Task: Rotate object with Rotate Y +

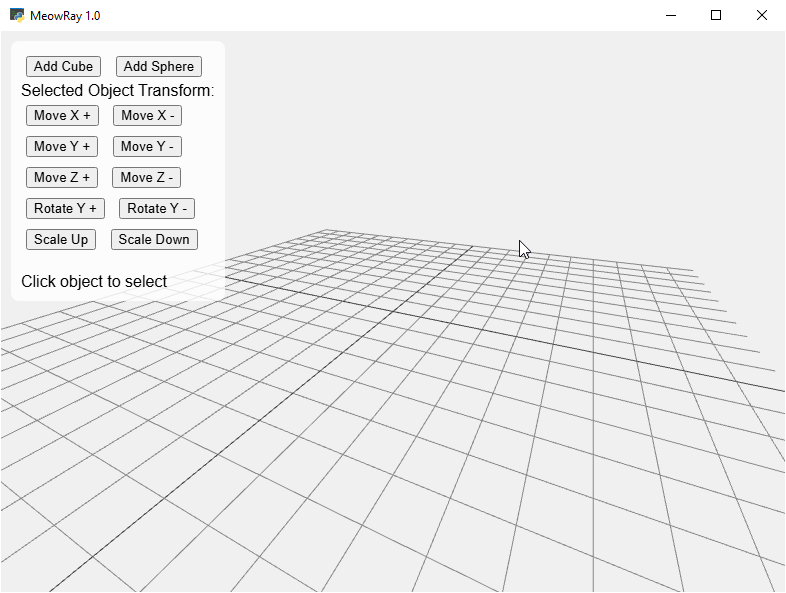Action: pos(65,209)
